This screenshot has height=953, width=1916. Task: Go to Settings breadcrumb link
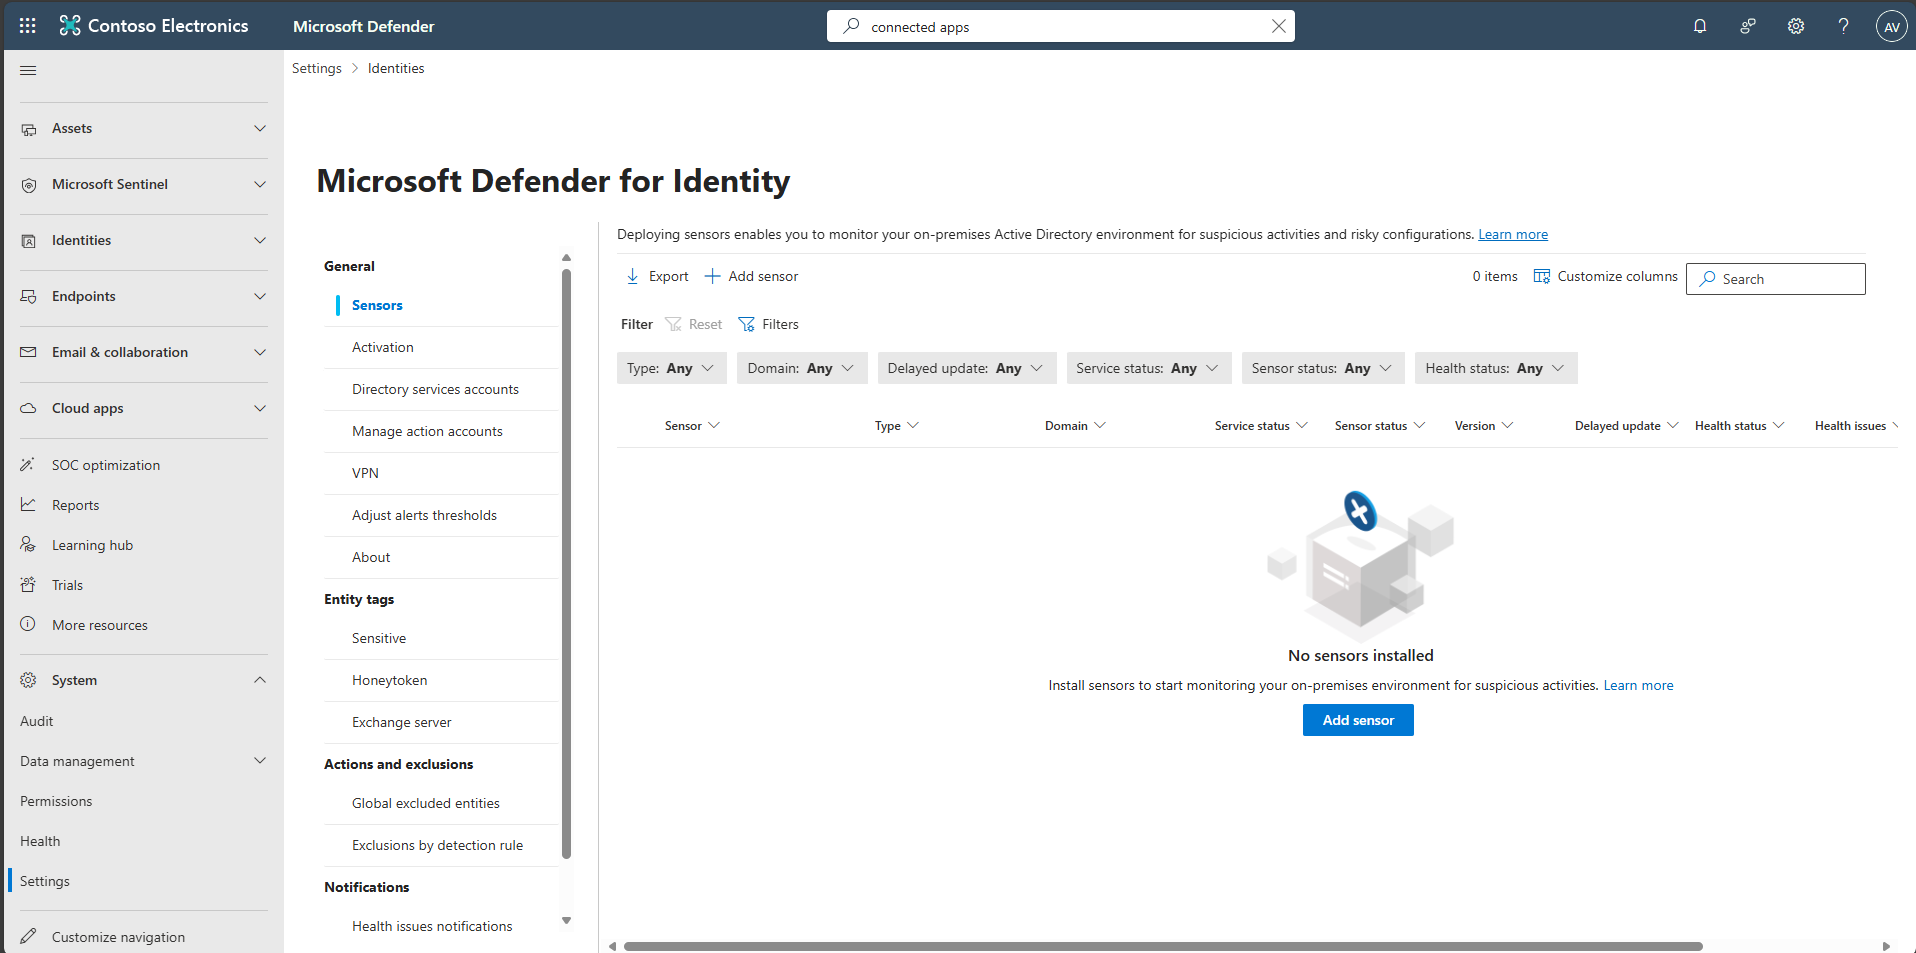317,68
